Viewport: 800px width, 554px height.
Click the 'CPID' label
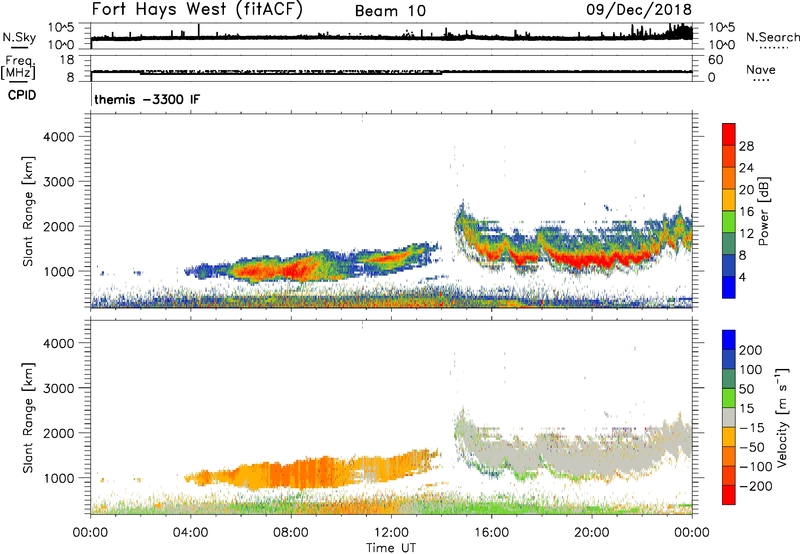point(22,95)
